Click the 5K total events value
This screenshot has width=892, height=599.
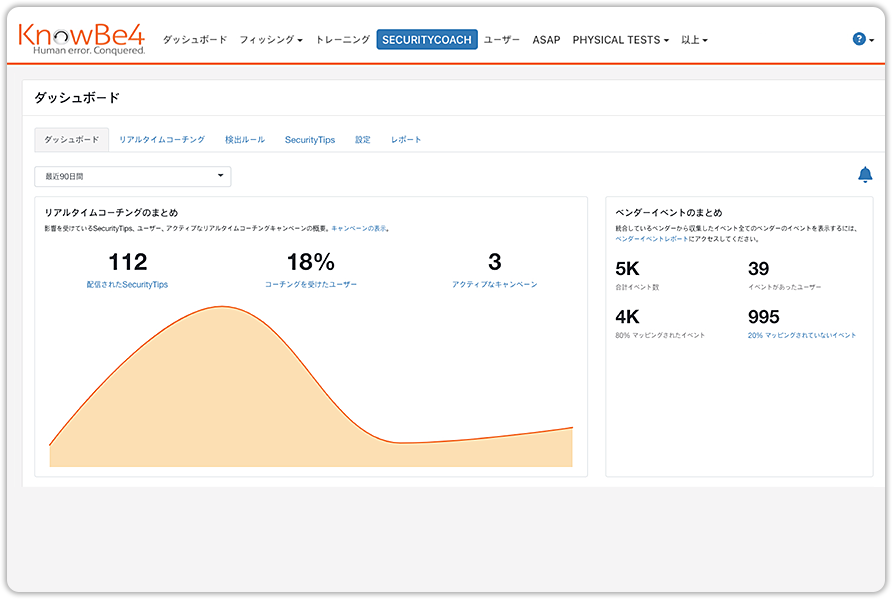(x=627, y=268)
